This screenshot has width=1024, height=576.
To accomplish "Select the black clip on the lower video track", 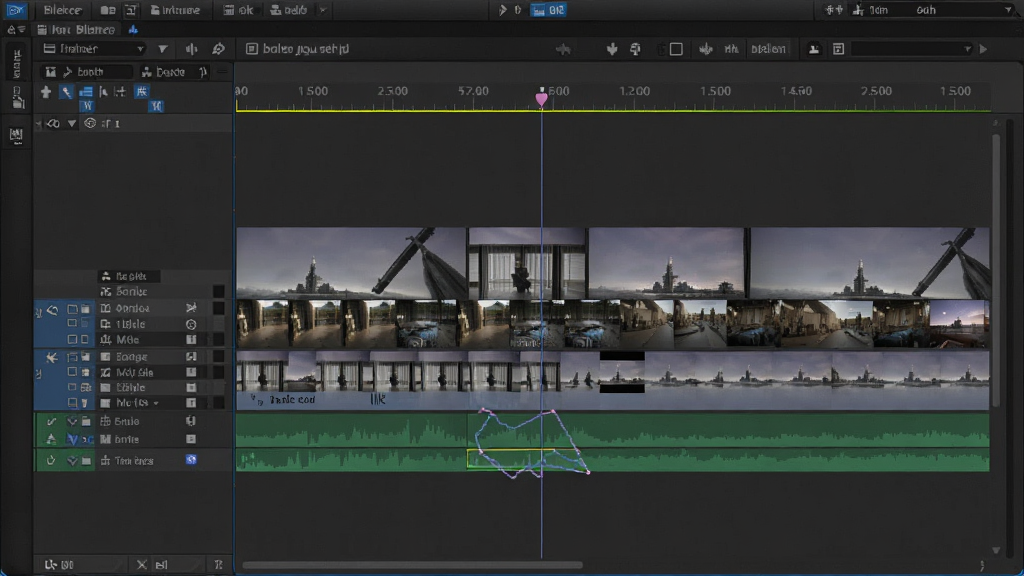I will pos(622,372).
